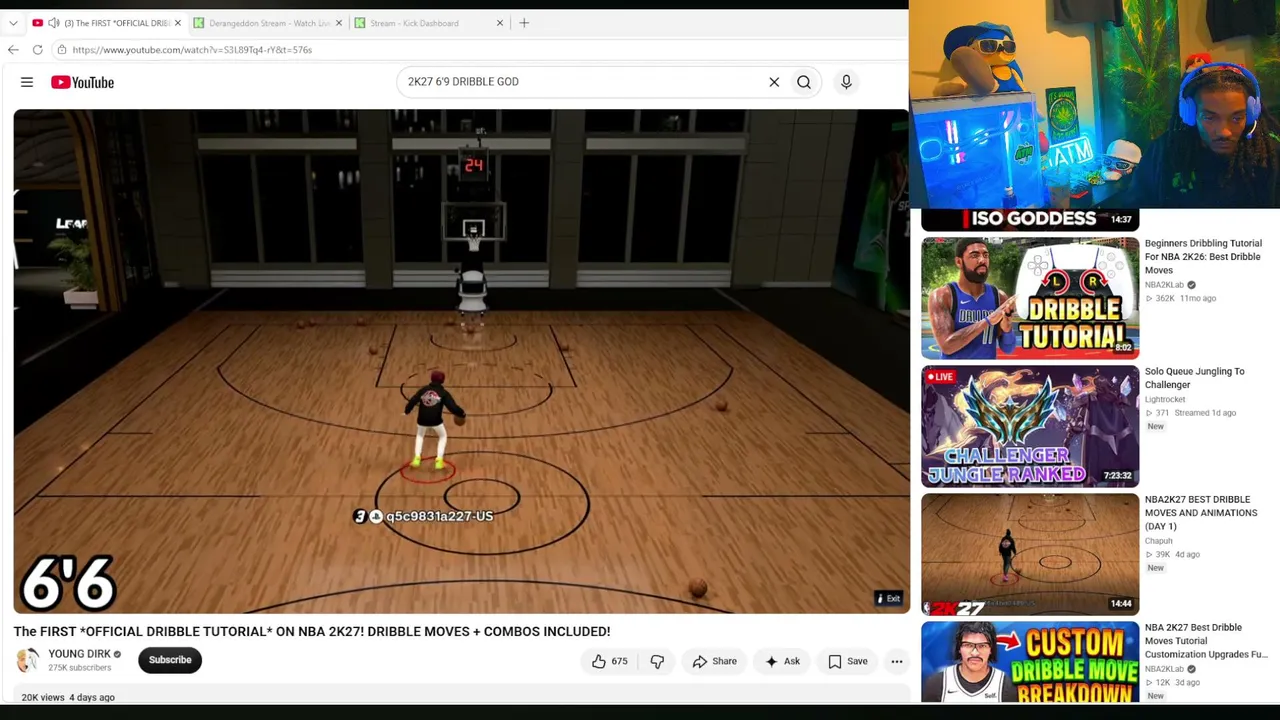Open the video title text
The width and height of the screenshot is (1280, 720).
coord(312,632)
